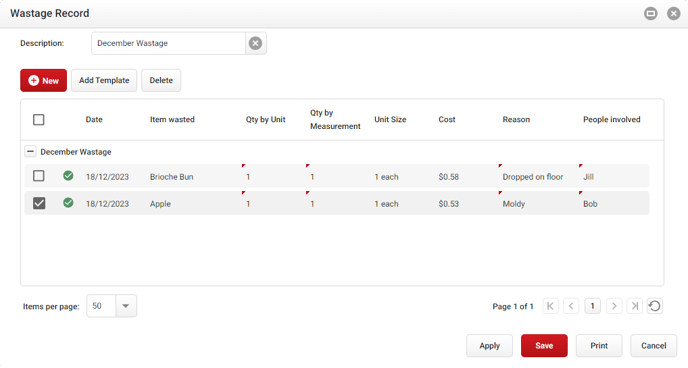Go to the first page
Viewport: 688px width, 368px height.
[550, 306]
